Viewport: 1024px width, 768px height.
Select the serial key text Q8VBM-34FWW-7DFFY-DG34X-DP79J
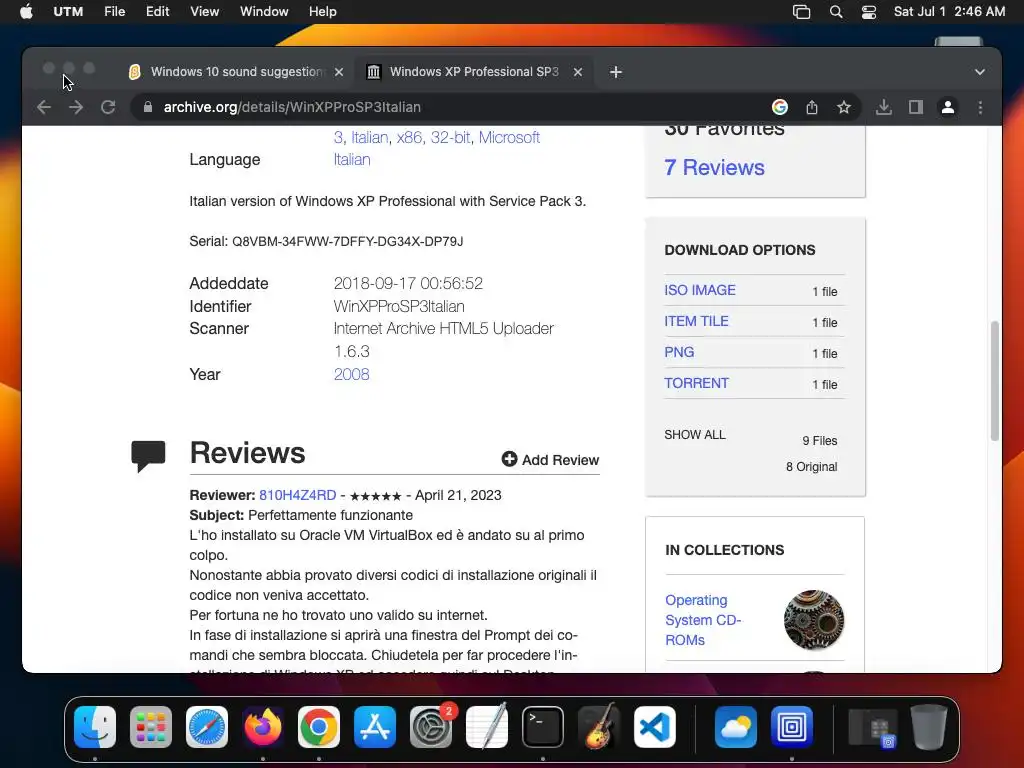point(347,241)
